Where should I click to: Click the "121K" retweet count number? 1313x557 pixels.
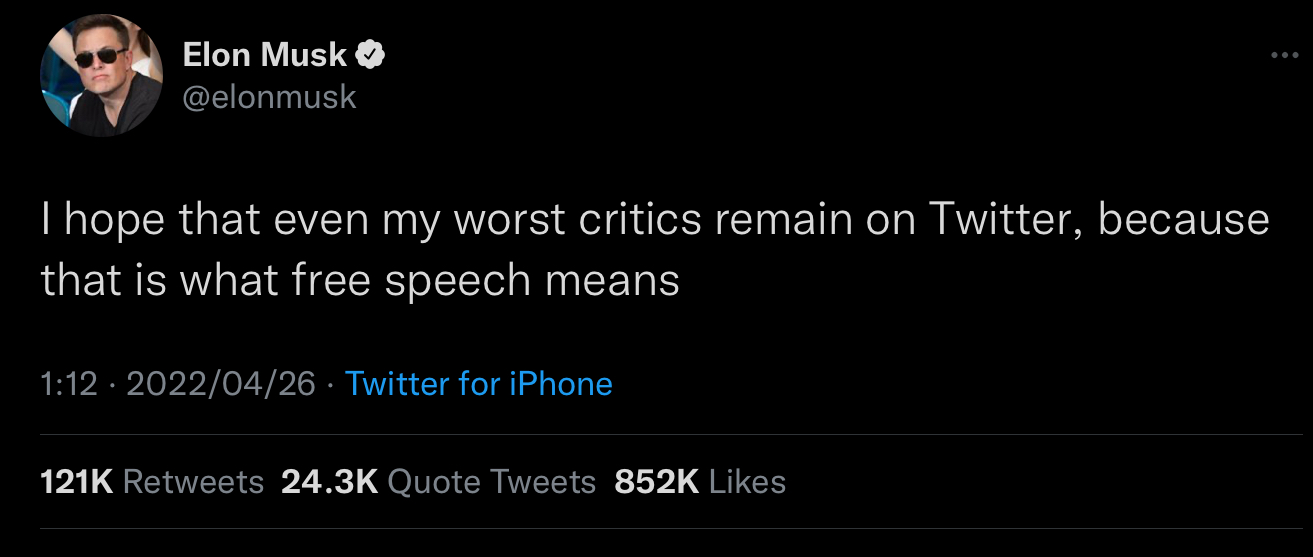77,482
